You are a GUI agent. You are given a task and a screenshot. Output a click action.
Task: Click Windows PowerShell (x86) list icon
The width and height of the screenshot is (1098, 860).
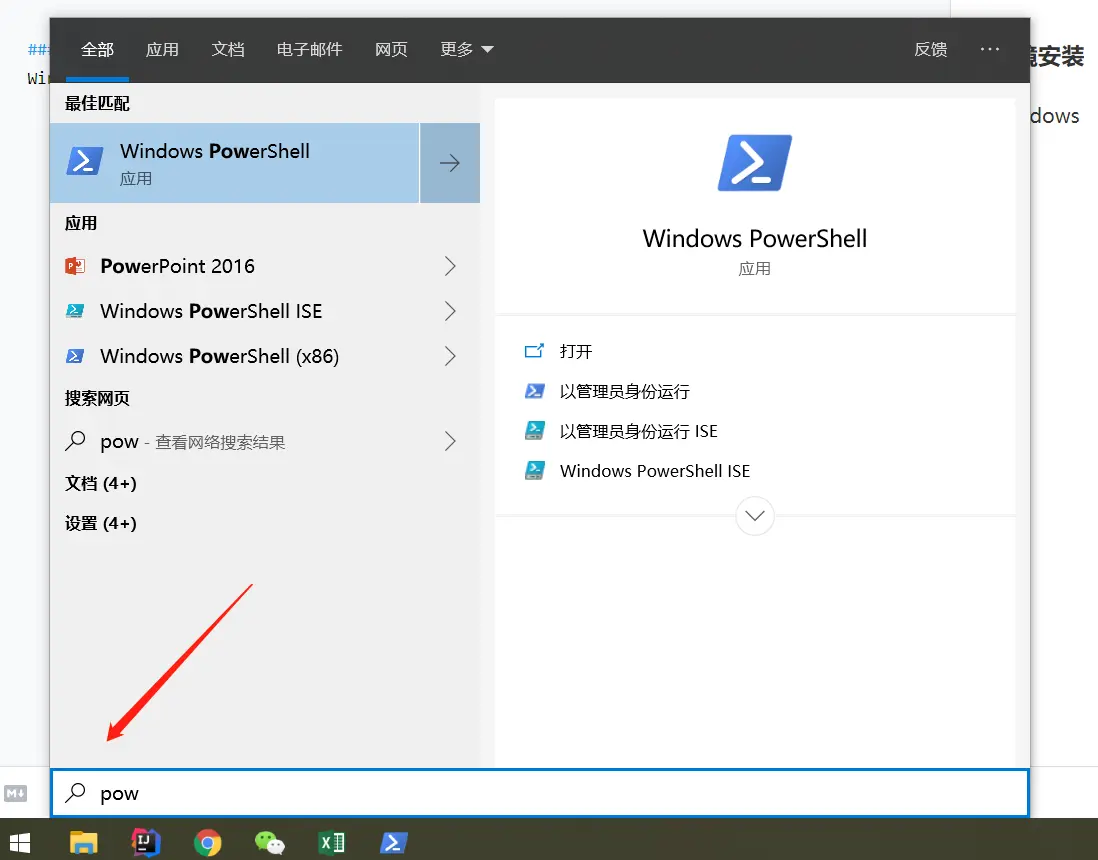[75, 356]
